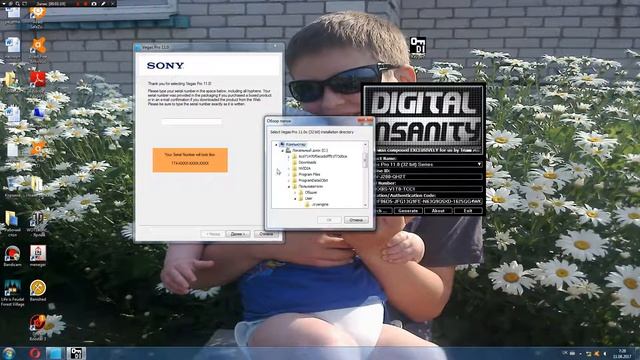The width and height of the screenshot is (640, 360).
Task: Select the Пользователи folder in tree
Action: (x=311, y=187)
